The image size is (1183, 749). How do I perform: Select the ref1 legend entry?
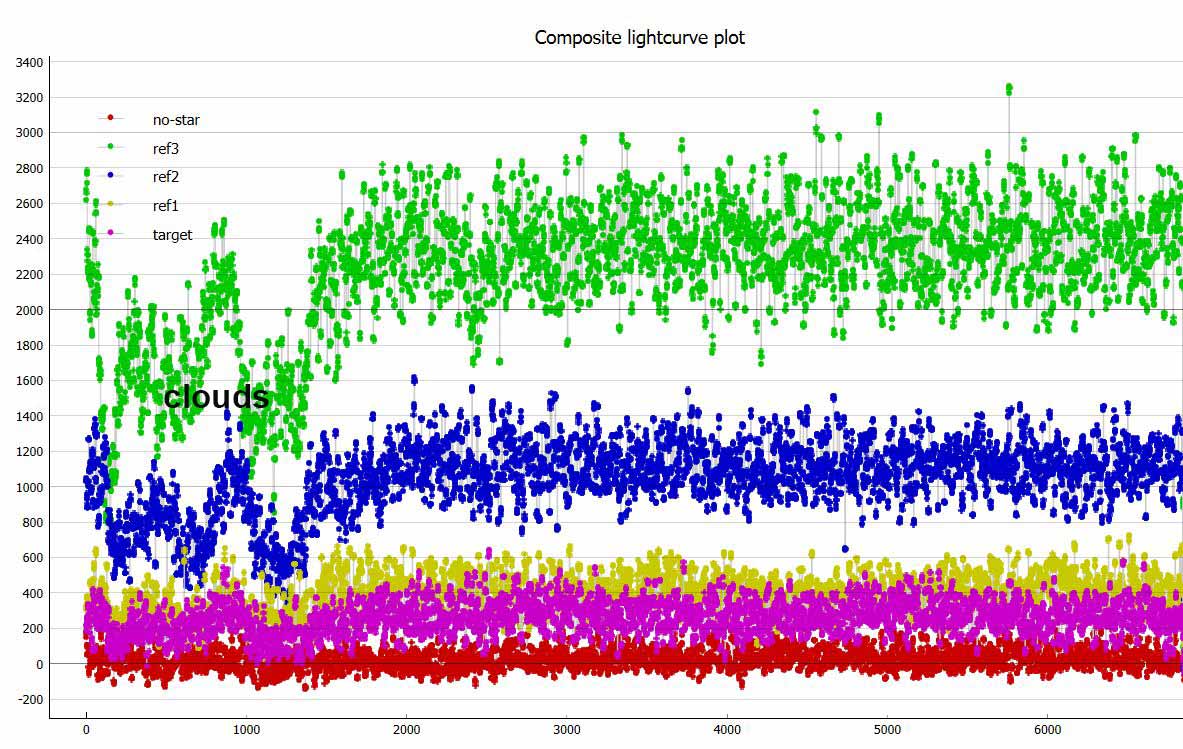click(138, 205)
